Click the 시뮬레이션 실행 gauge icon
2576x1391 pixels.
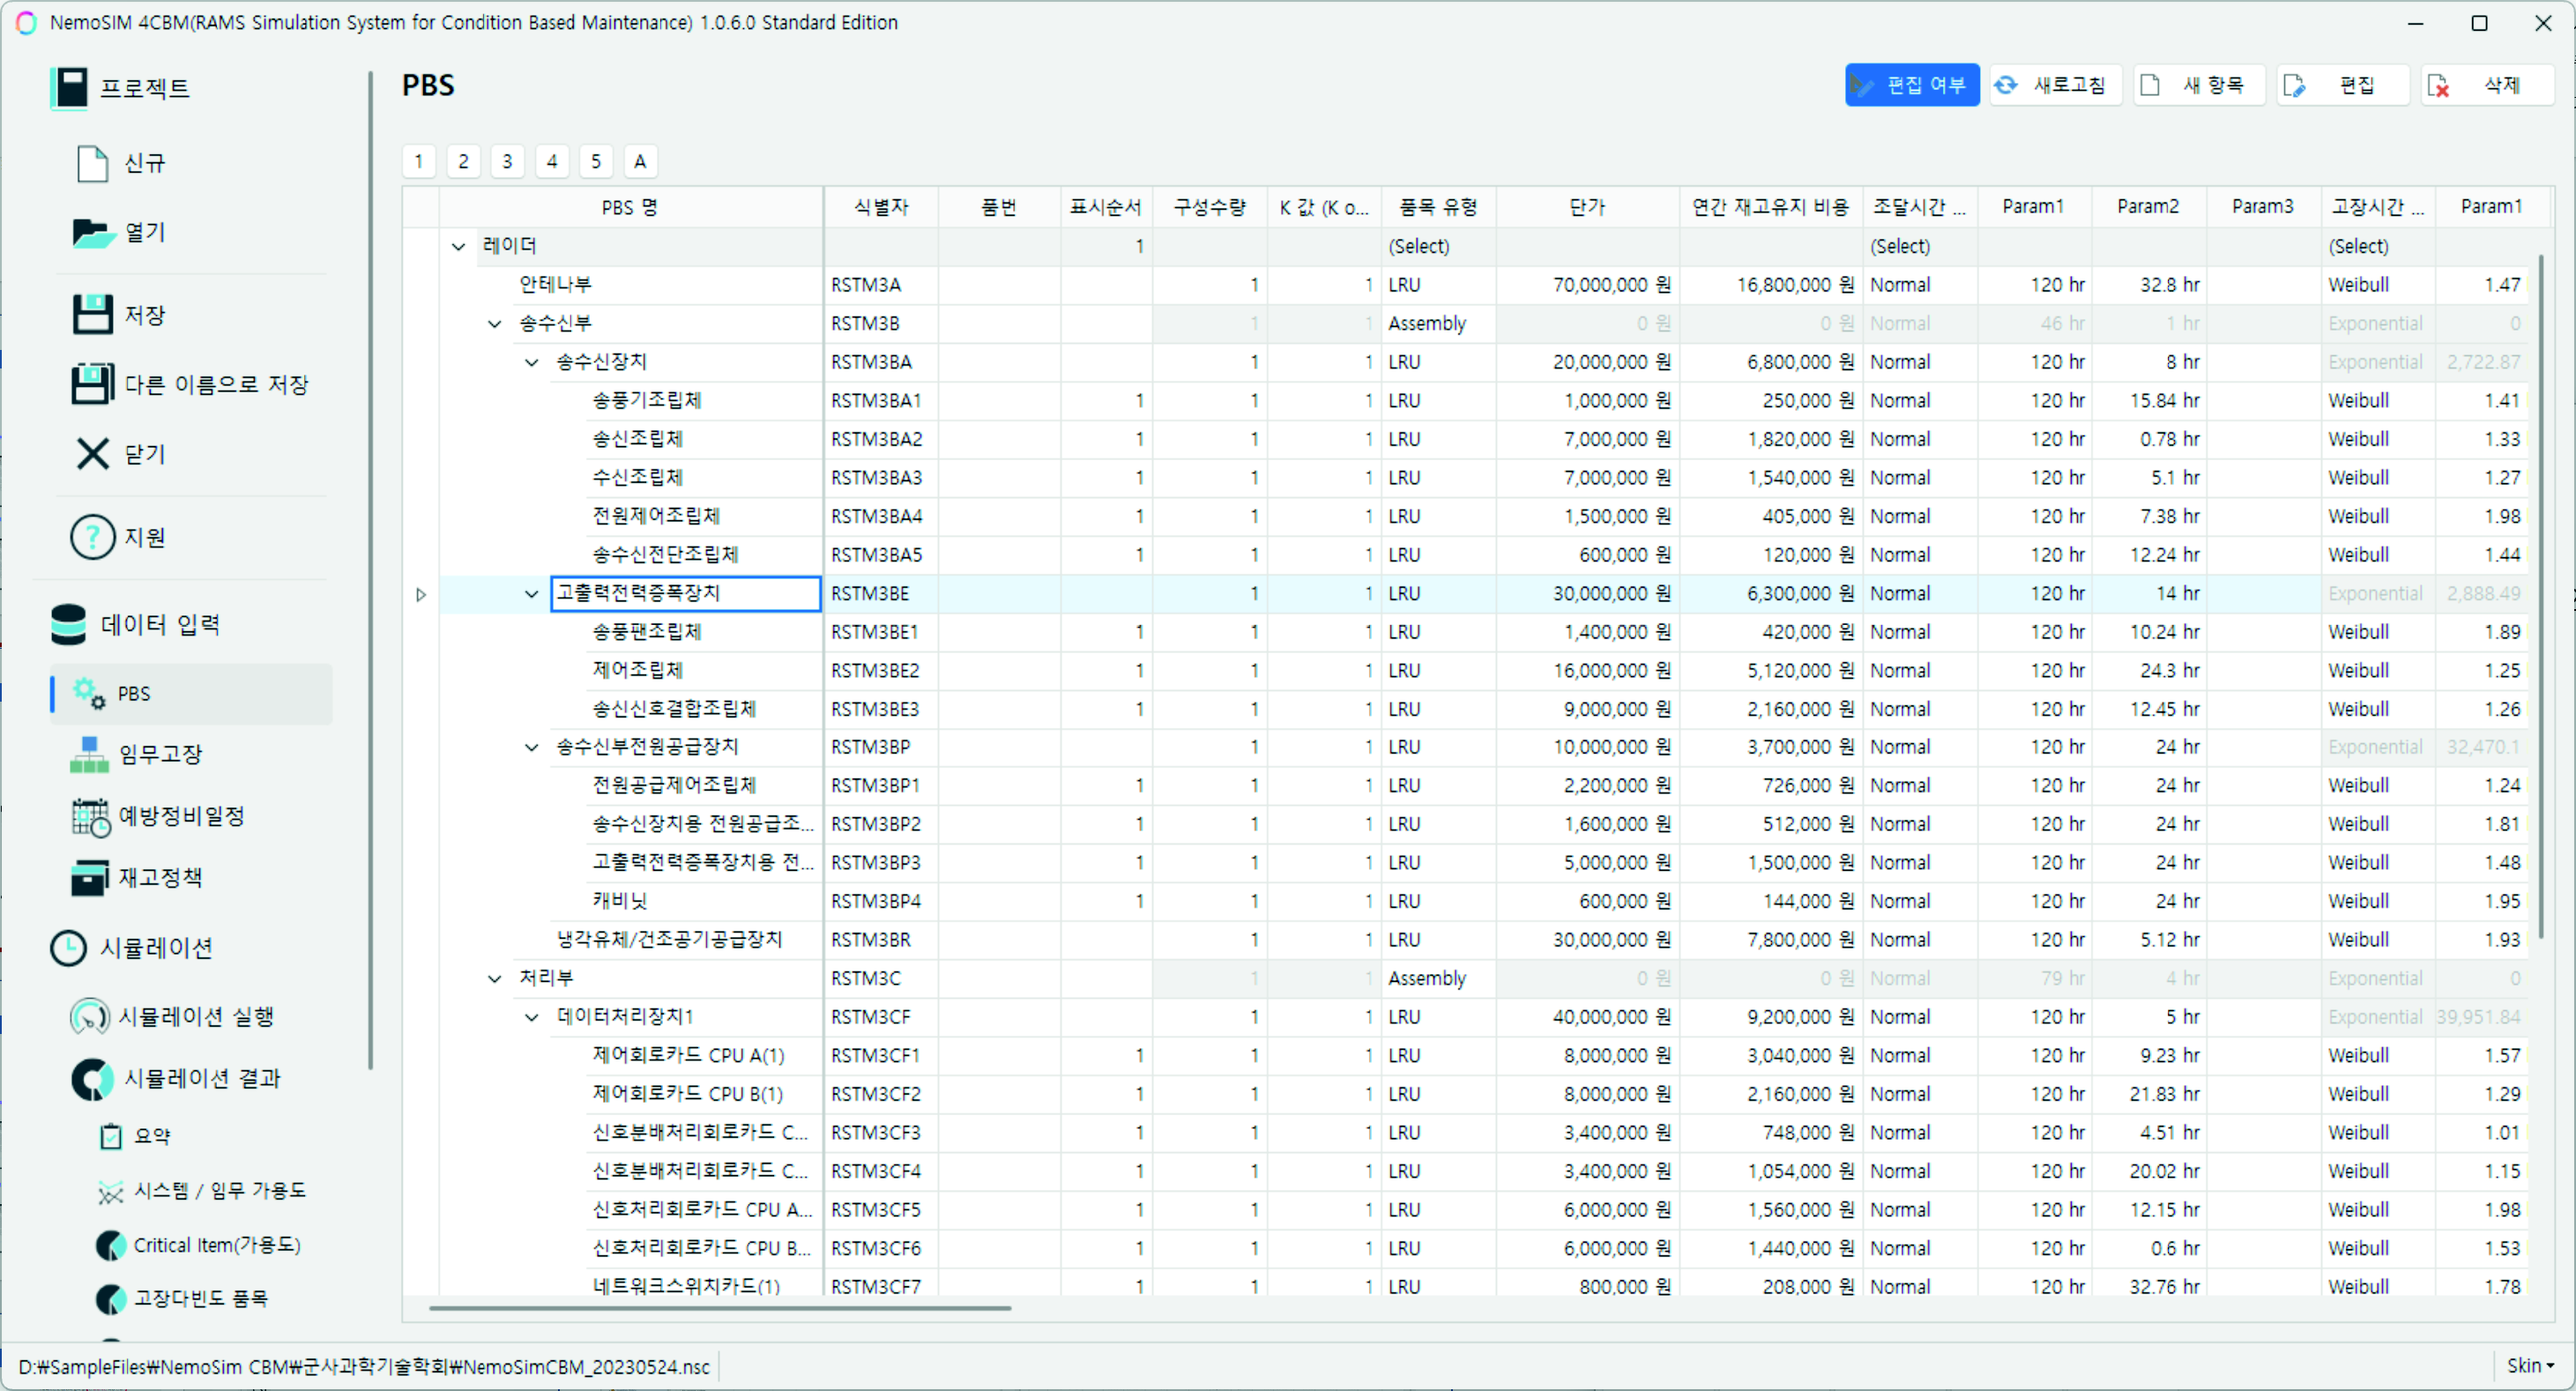tap(89, 1016)
